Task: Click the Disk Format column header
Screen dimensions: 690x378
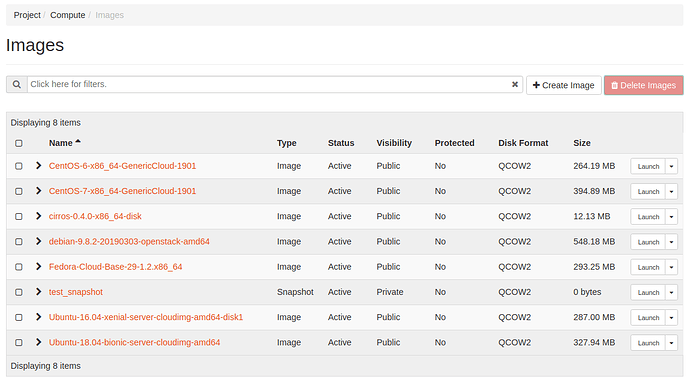Action: tap(523, 143)
